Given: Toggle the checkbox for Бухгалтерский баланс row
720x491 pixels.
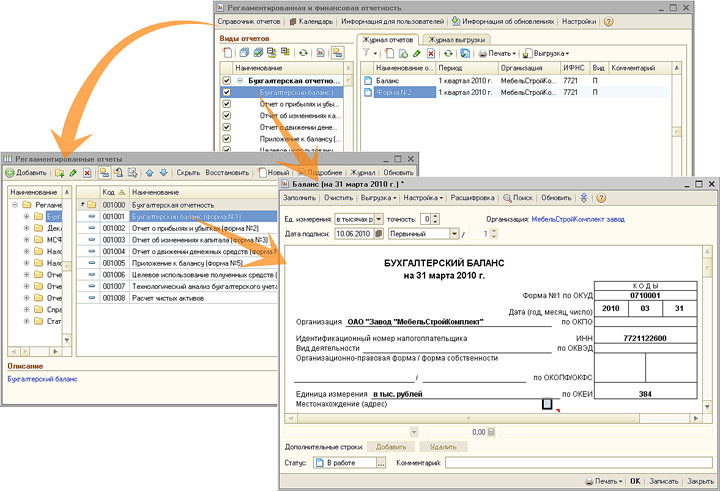Looking at the screenshot, I should [x=226, y=92].
